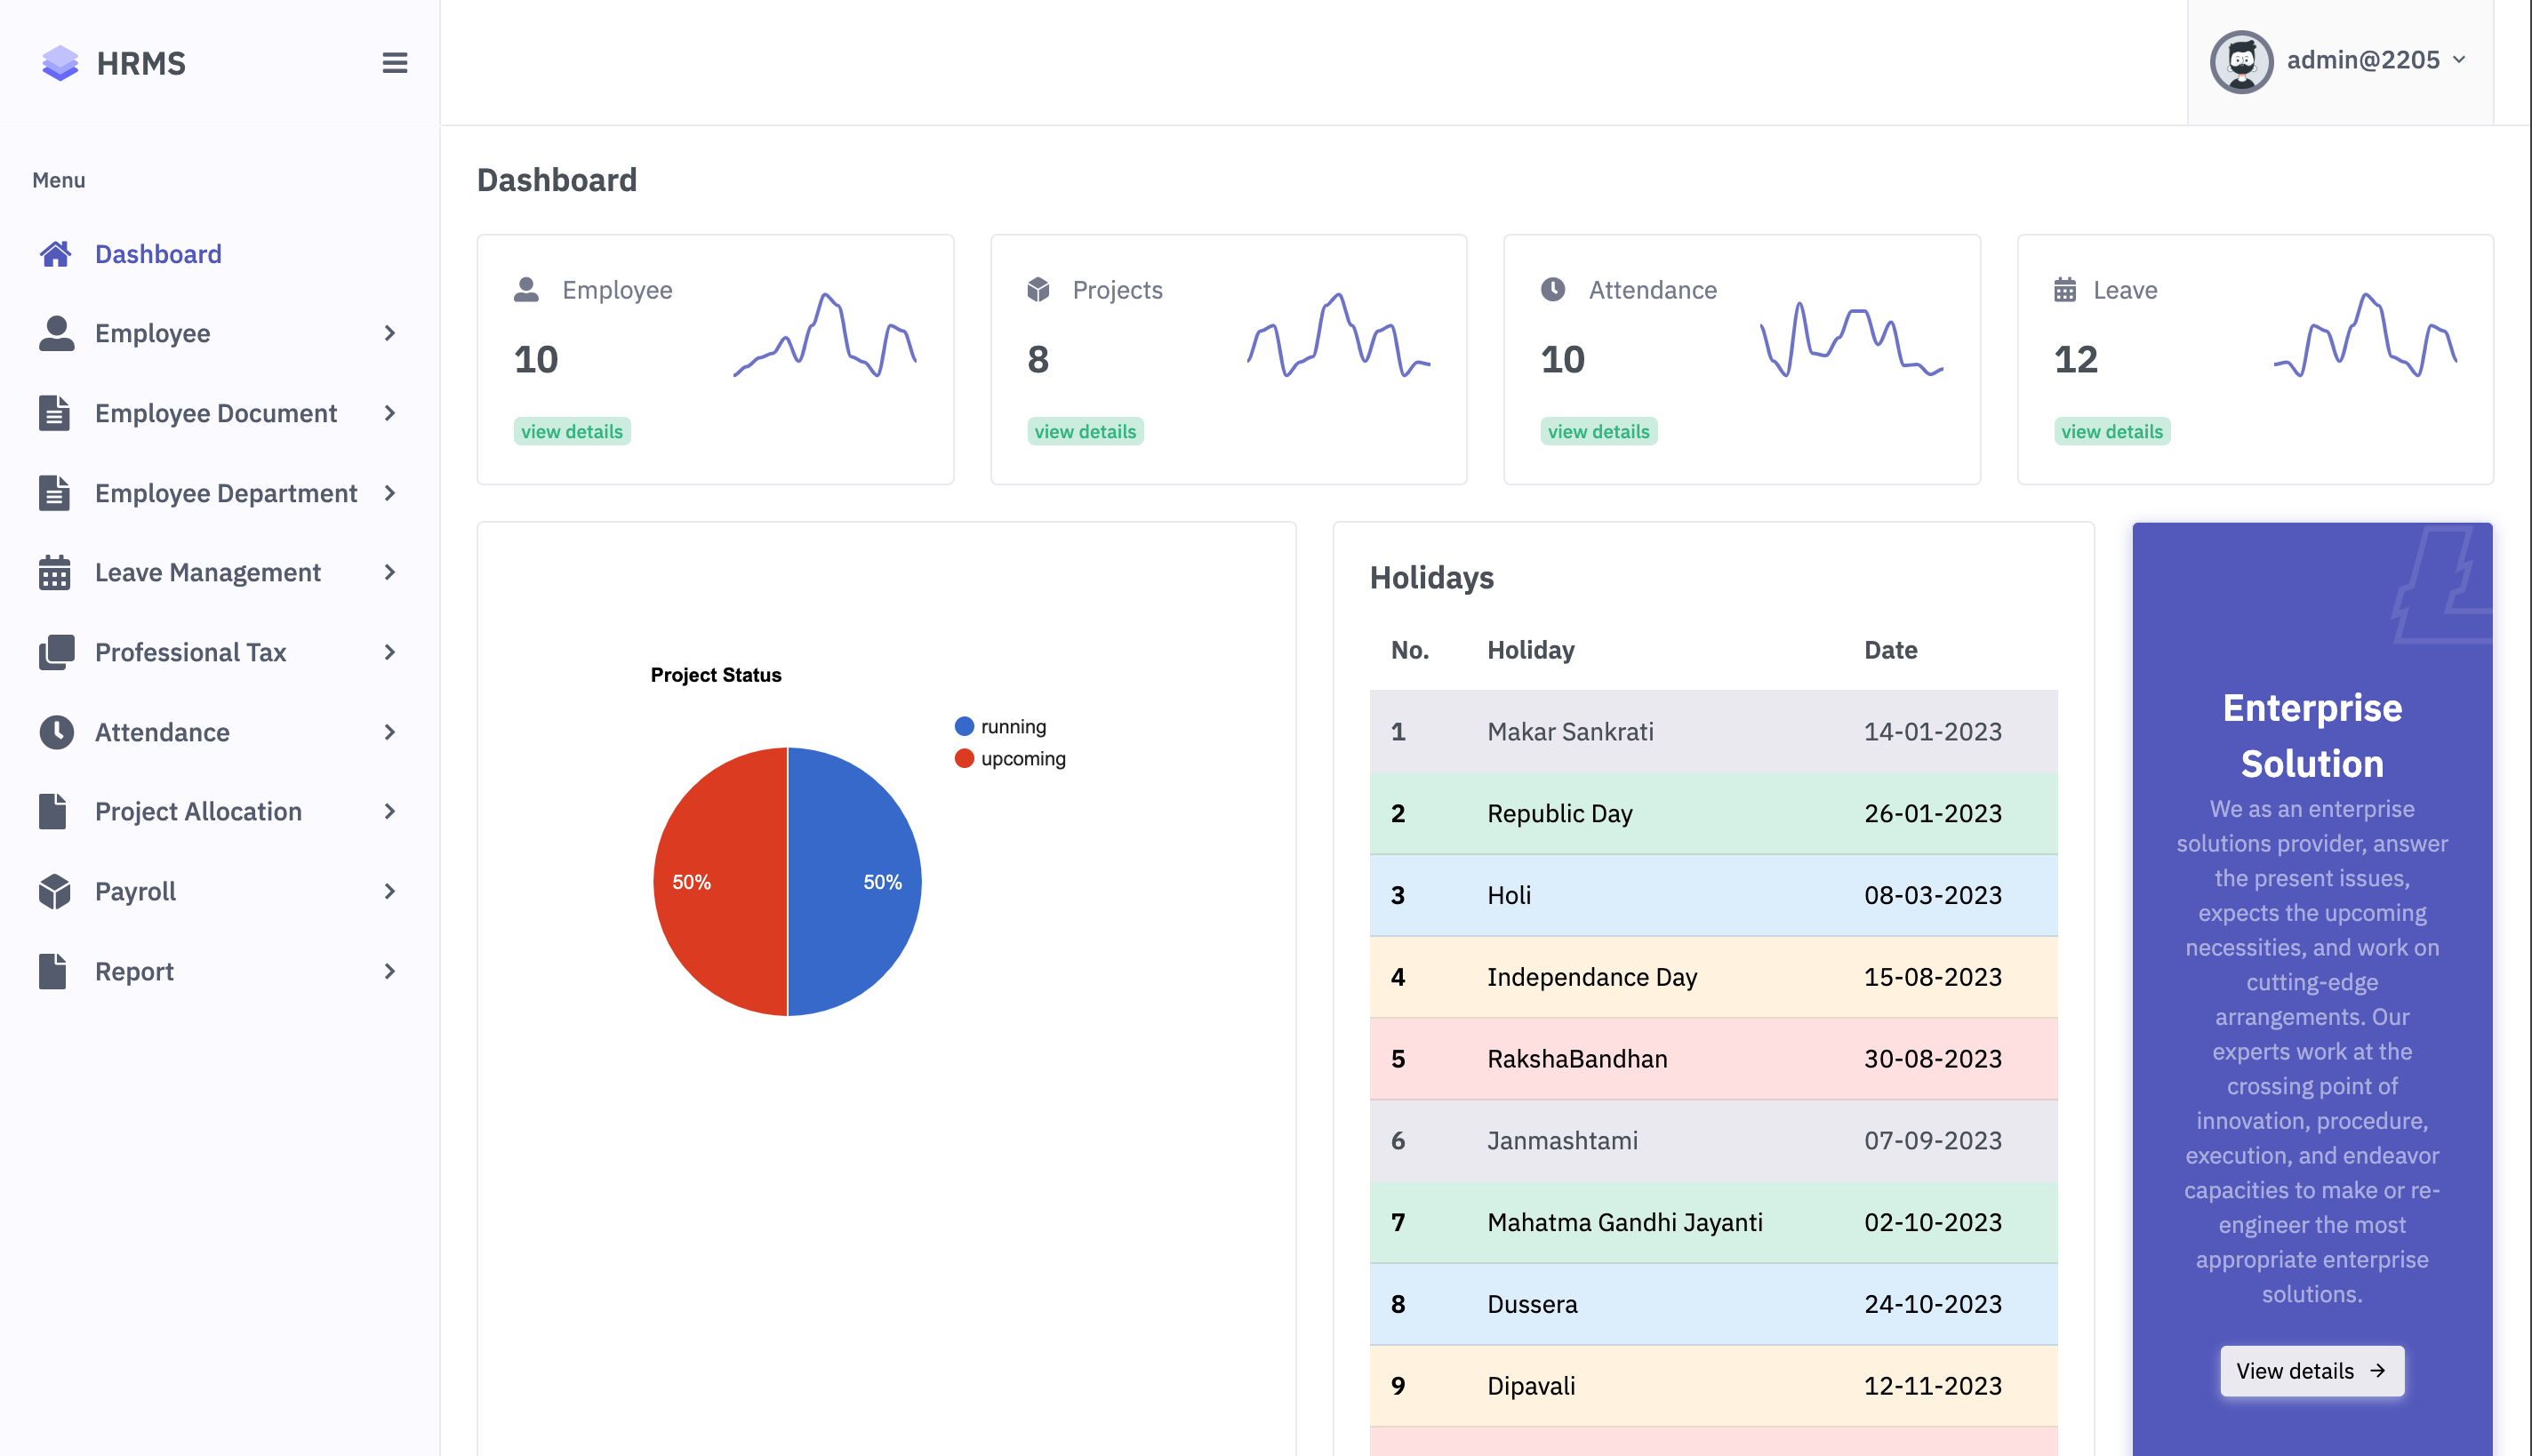Click the Leave card calendar icon
Image resolution: width=2532 pixels, height=1456 pixels.
[2064, 290]
